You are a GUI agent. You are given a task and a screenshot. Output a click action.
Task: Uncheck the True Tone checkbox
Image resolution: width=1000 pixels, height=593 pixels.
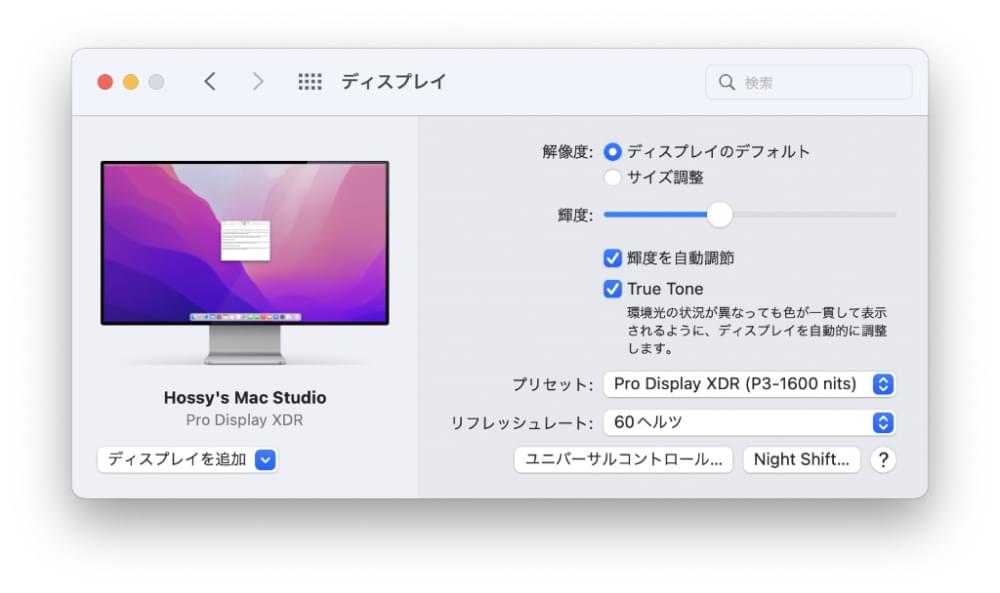coord(613,289)
